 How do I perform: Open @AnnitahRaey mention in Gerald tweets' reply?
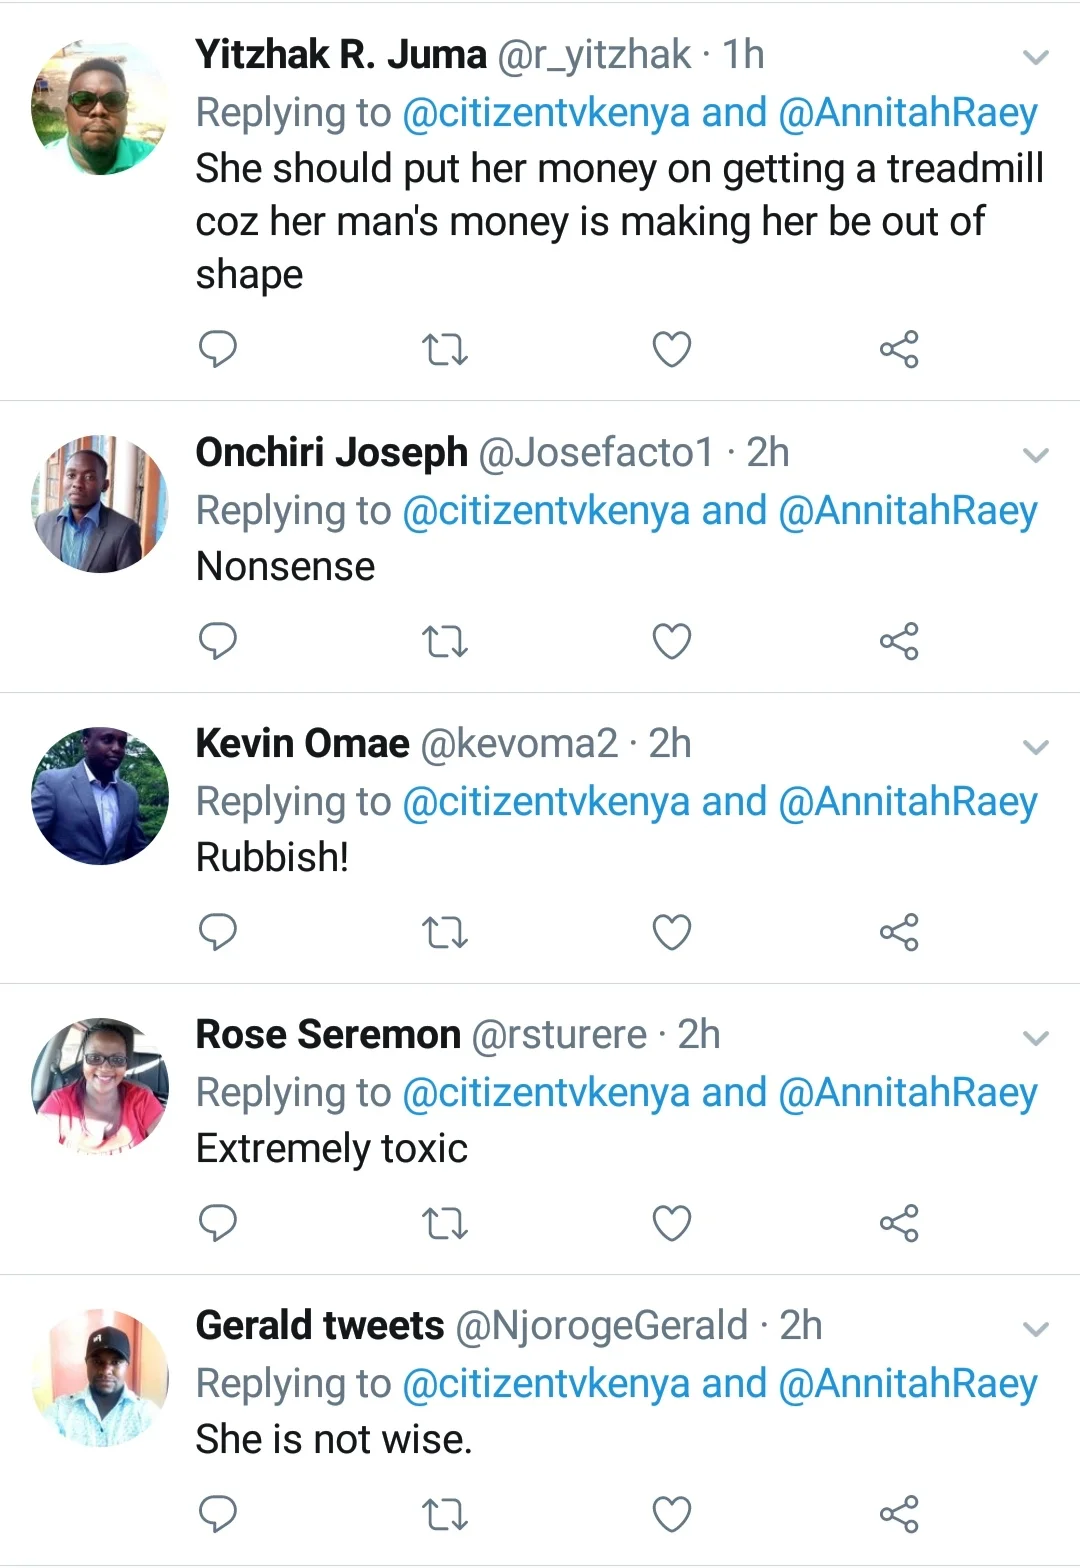click(908, 1384)
